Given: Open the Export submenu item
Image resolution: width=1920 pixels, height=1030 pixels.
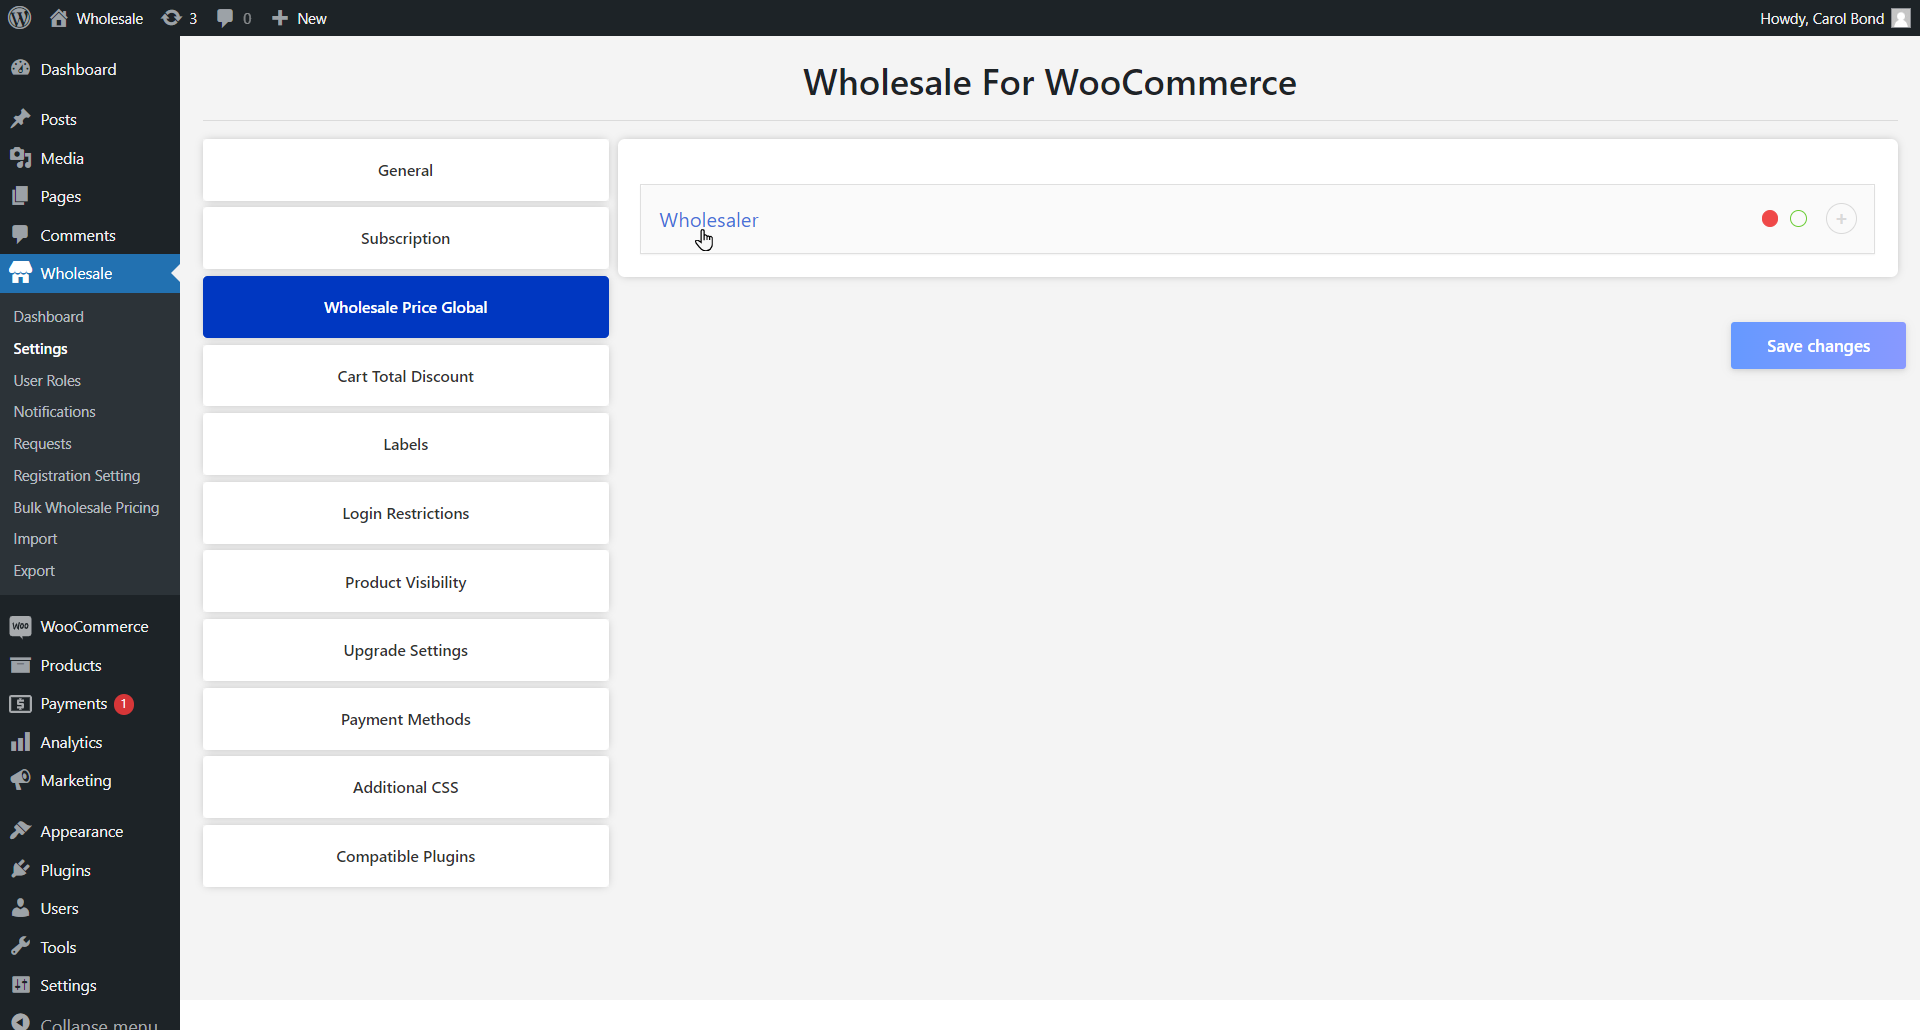Looking at the screenshot, I should (35, 571).
